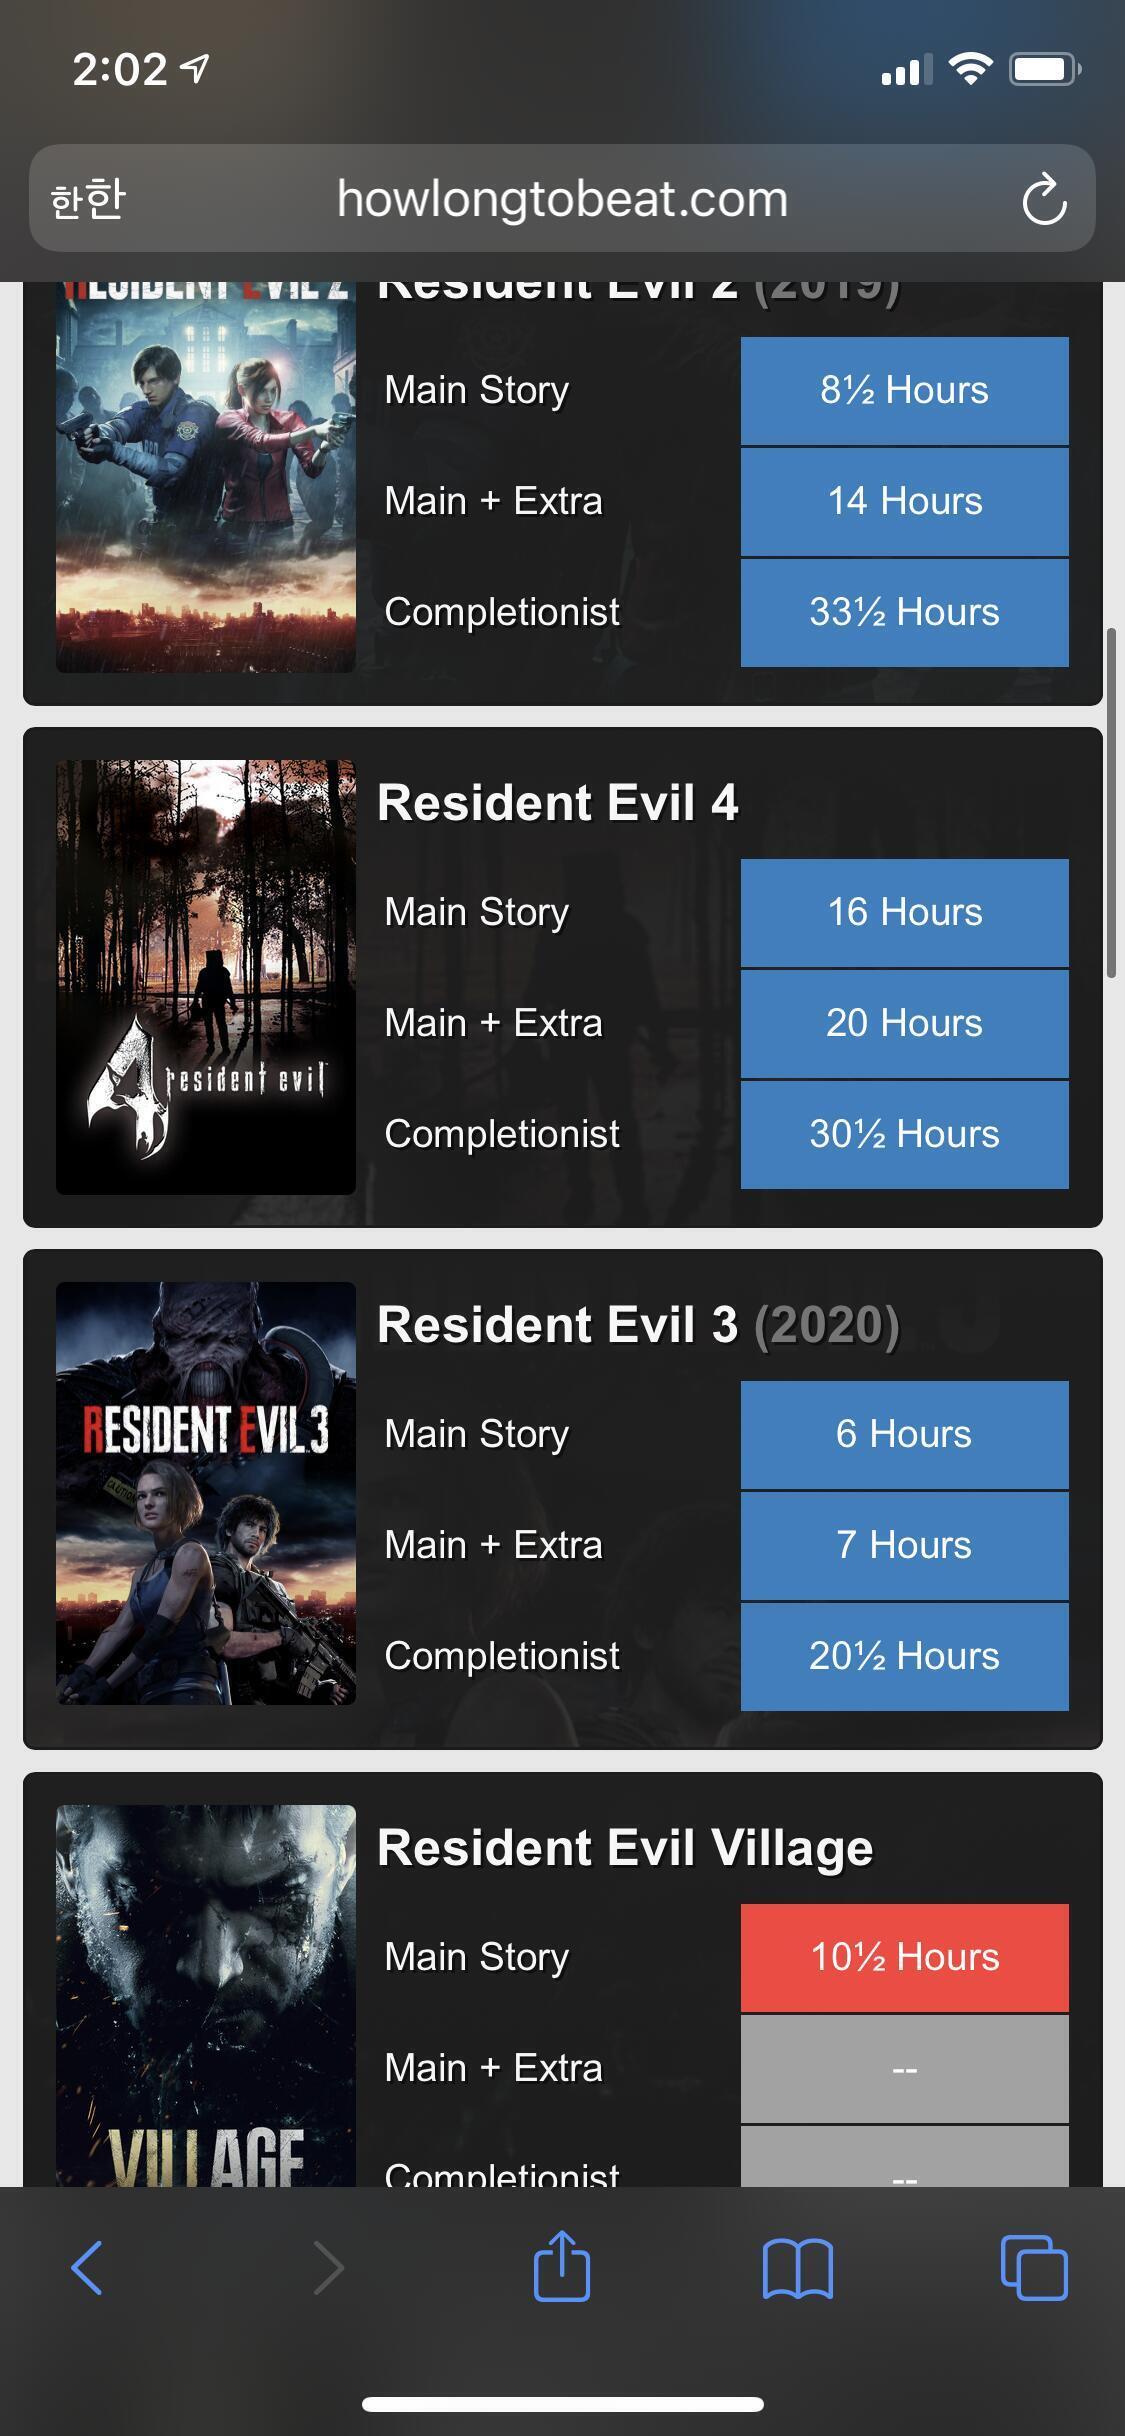Select Resident Evil 4 cover art
Image resolution: width=1125 pixels, height=2436 pixels.
206,977
